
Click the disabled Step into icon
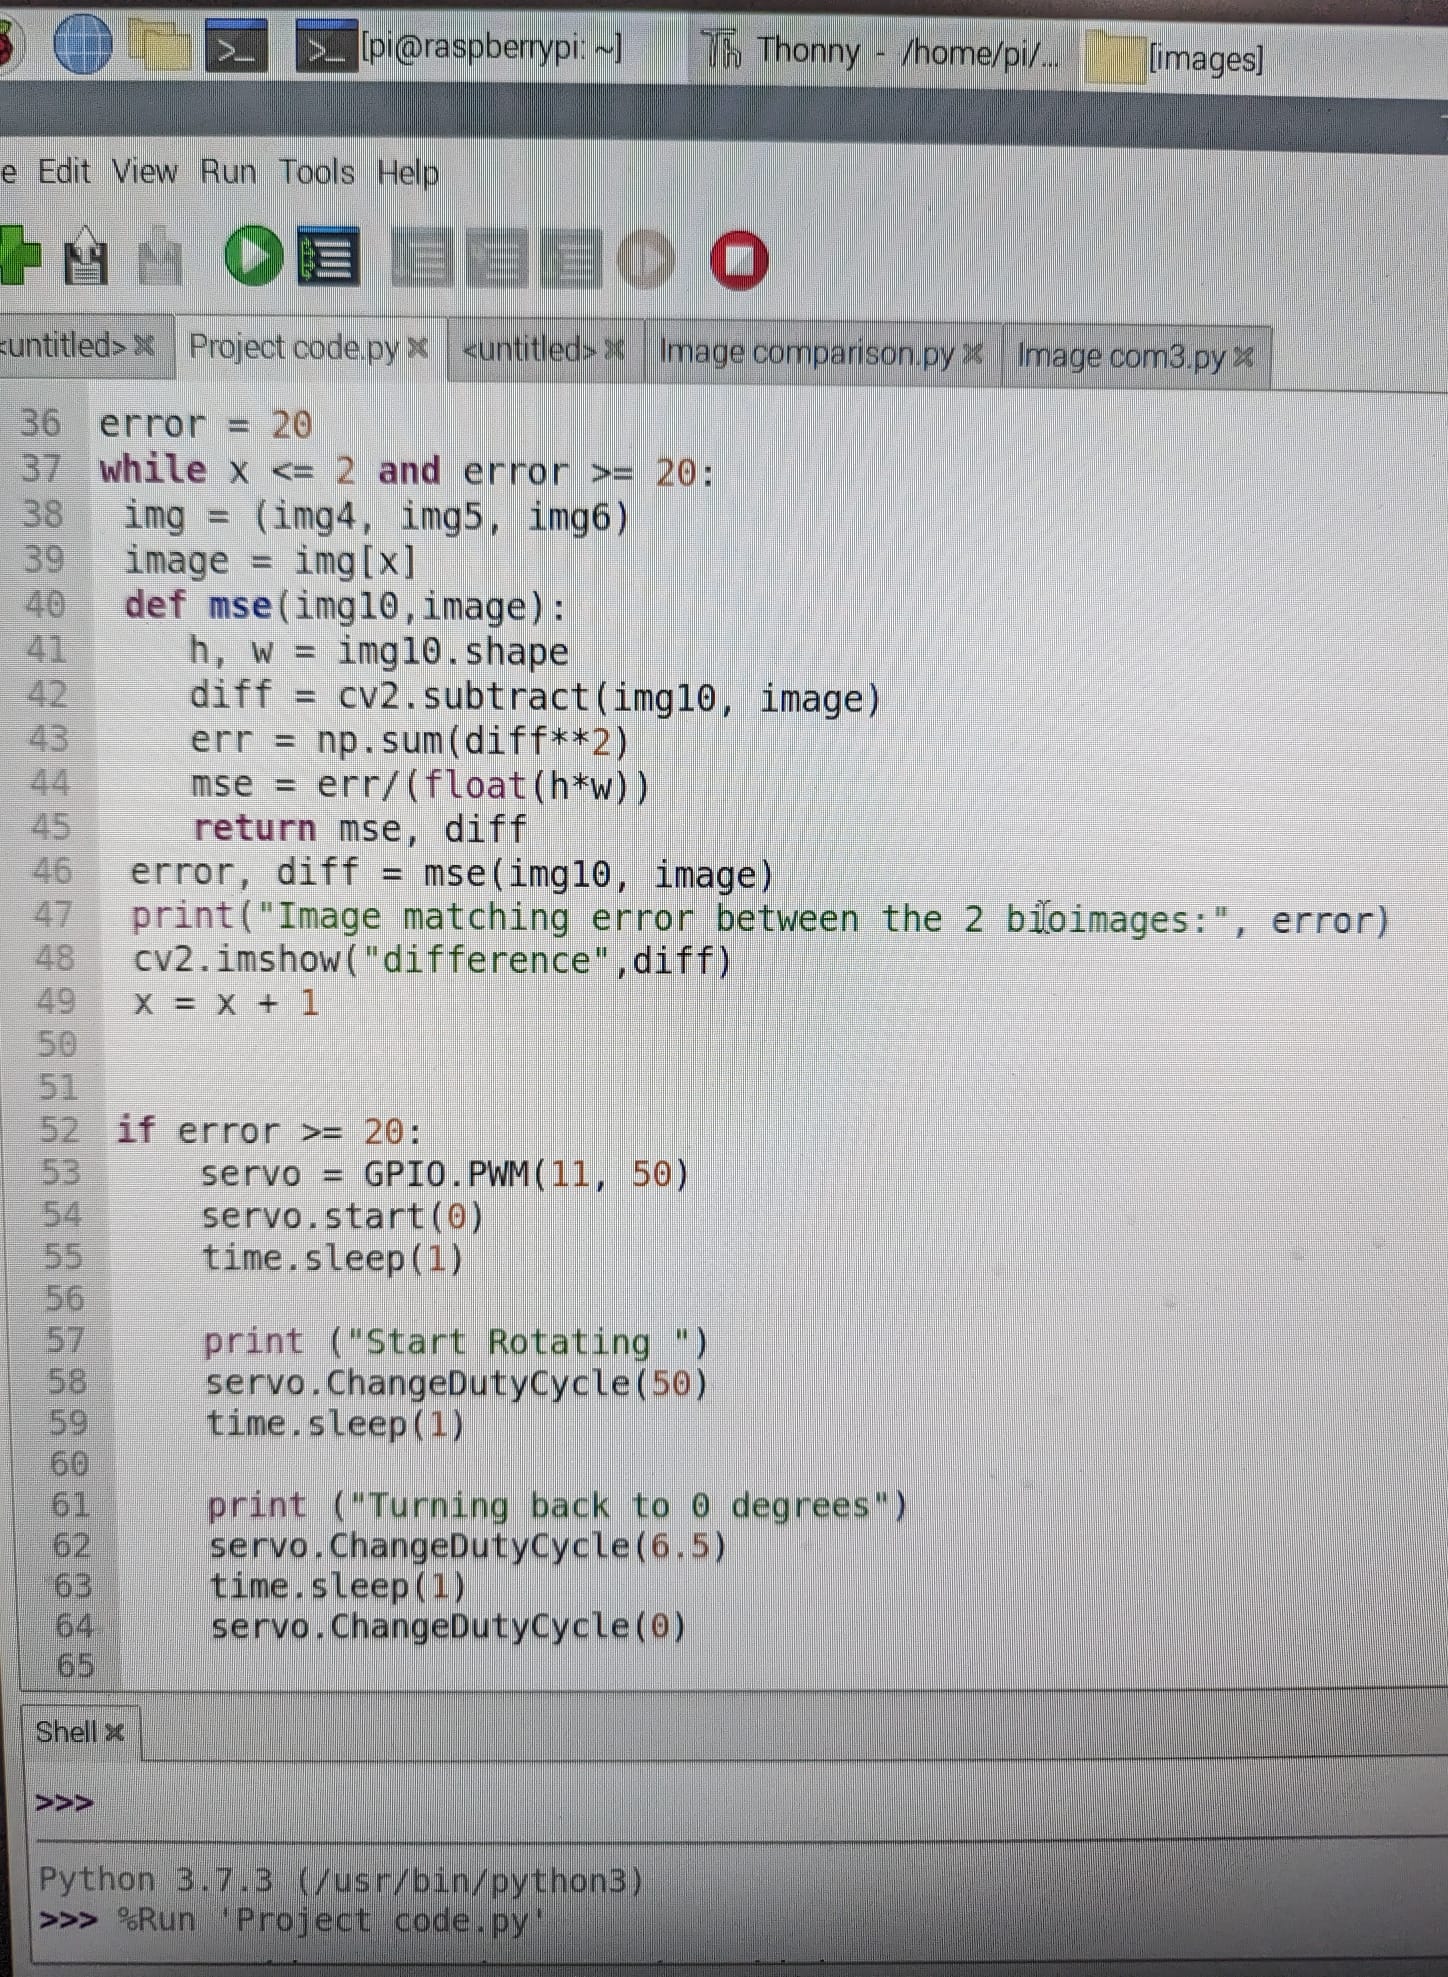tap(497, 259)
